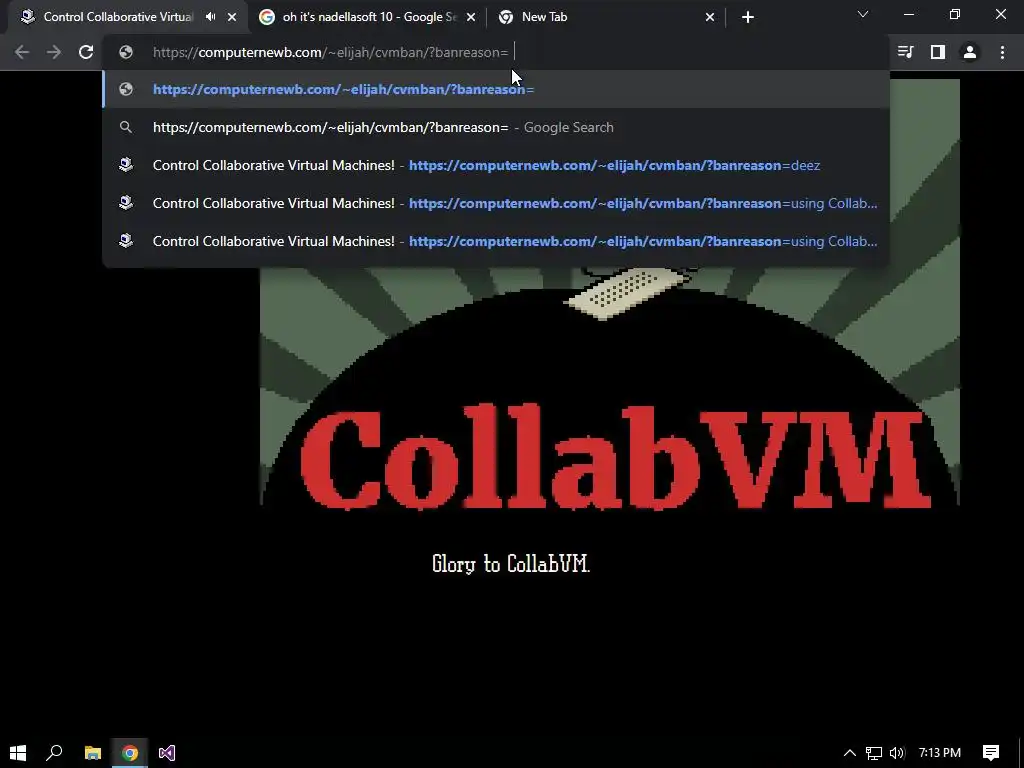Switch to the nadellasoft 10 Google Search tab
The image size is (1024, 768).
click(x=368, y=17)
